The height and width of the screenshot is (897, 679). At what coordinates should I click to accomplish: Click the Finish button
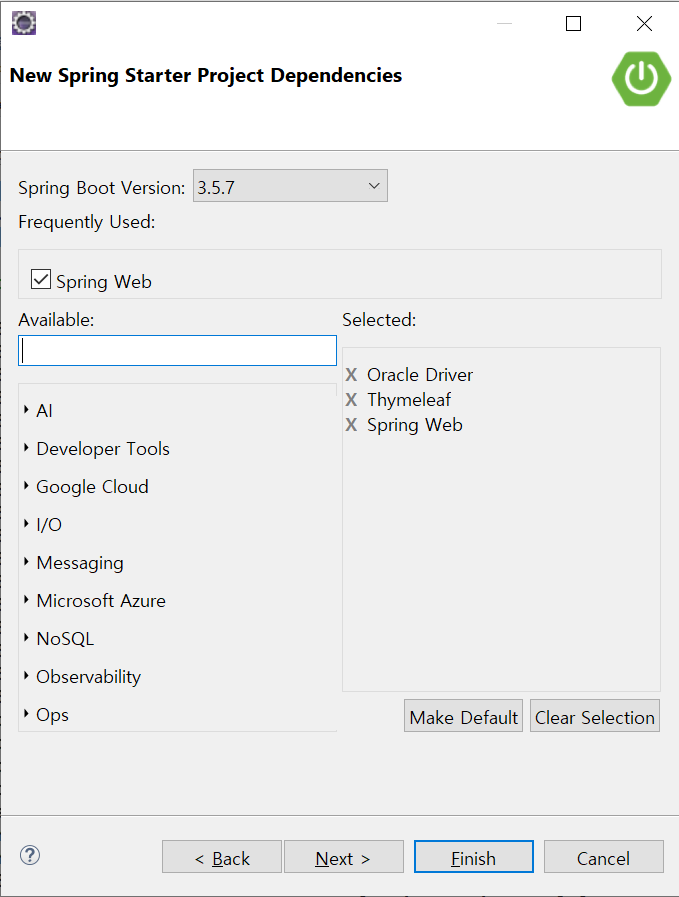pyautogui.click(x=474, y=857)
